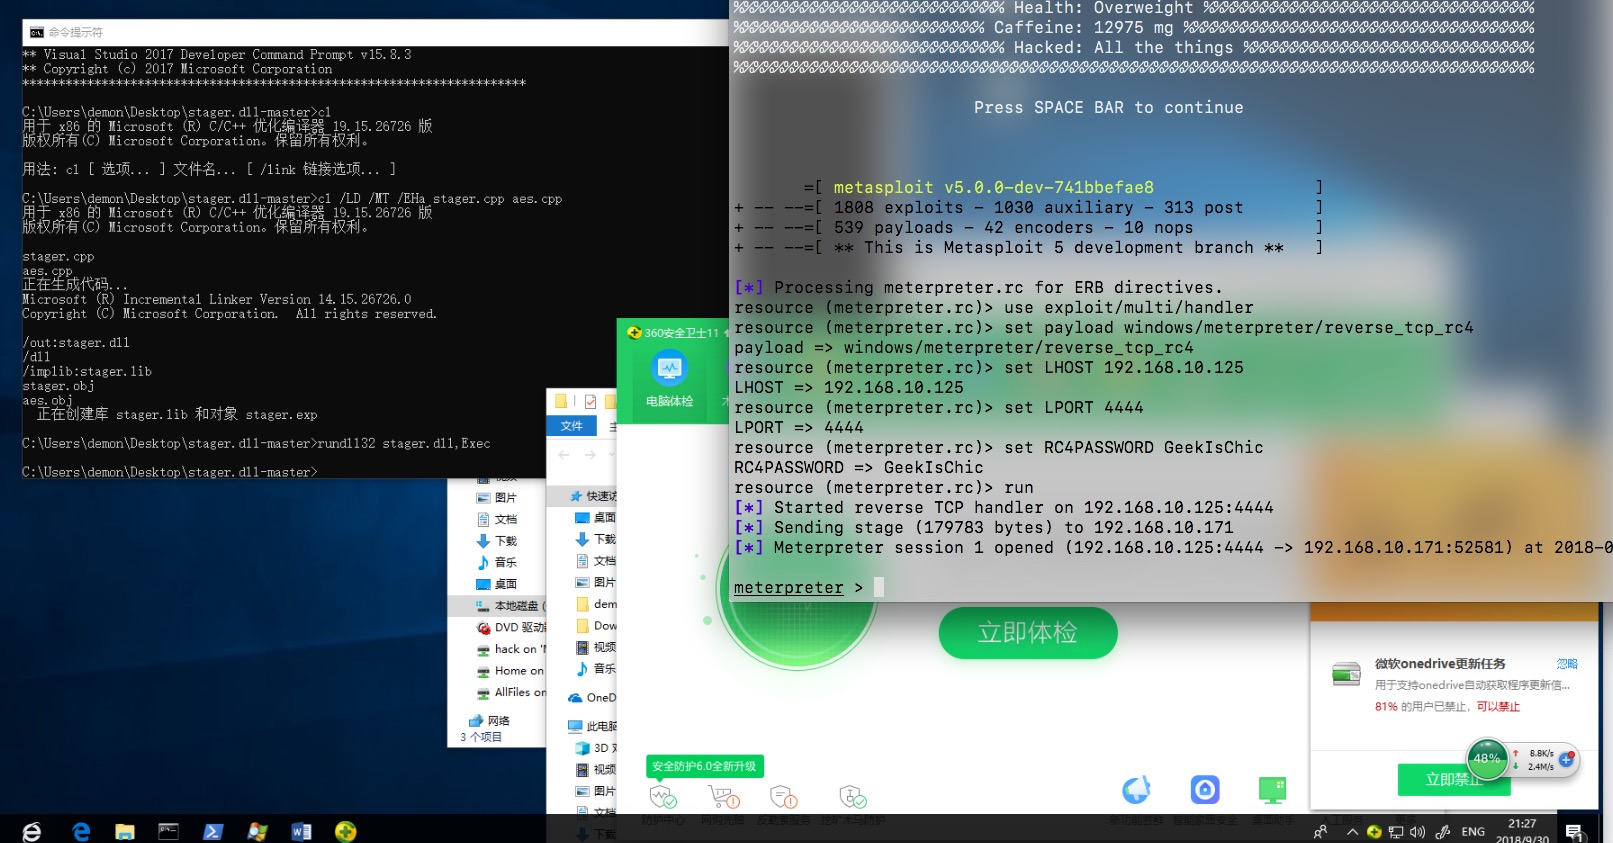Open the 电脑体检 tab icon in 360
This screenshot has width=1613, height=843.
point(669,381)
